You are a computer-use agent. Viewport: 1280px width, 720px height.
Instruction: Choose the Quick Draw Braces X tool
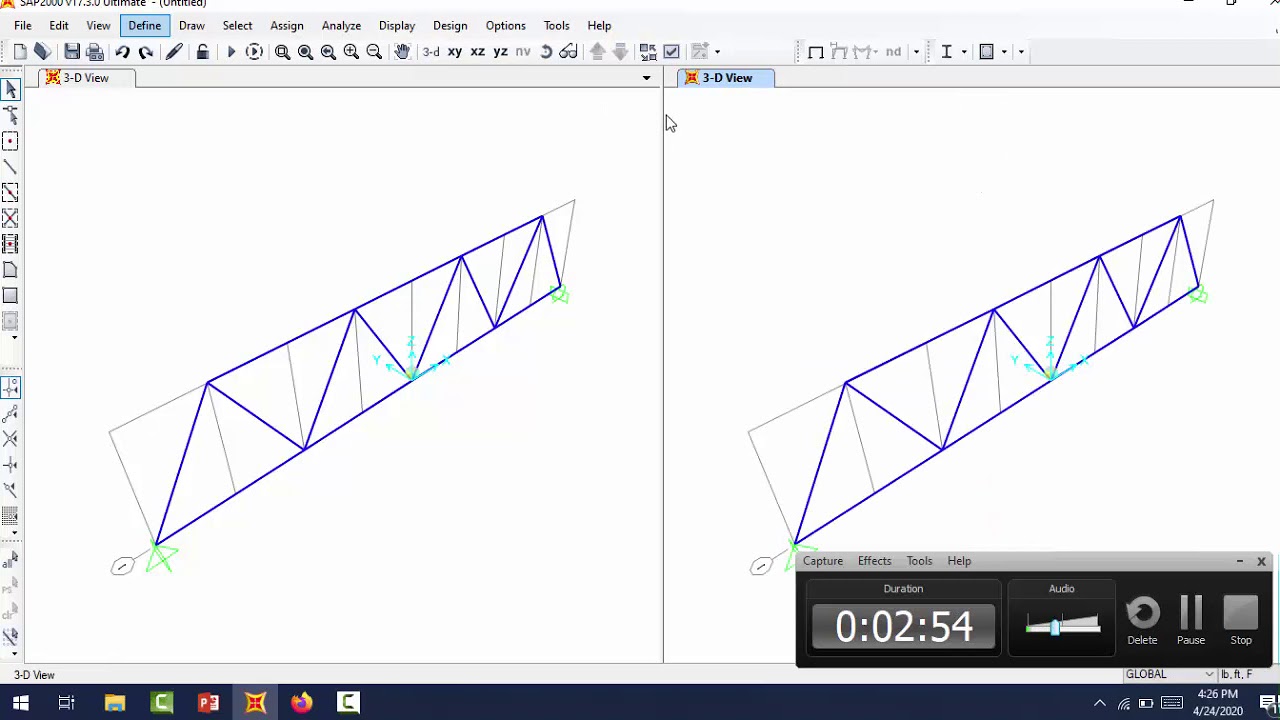pos(10,218)
